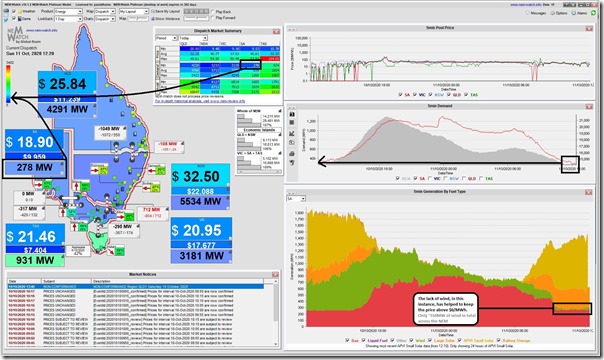604x360 pixels.
Task: Enable the VIC checkbox under demand chart
Action: click(431, 179)
